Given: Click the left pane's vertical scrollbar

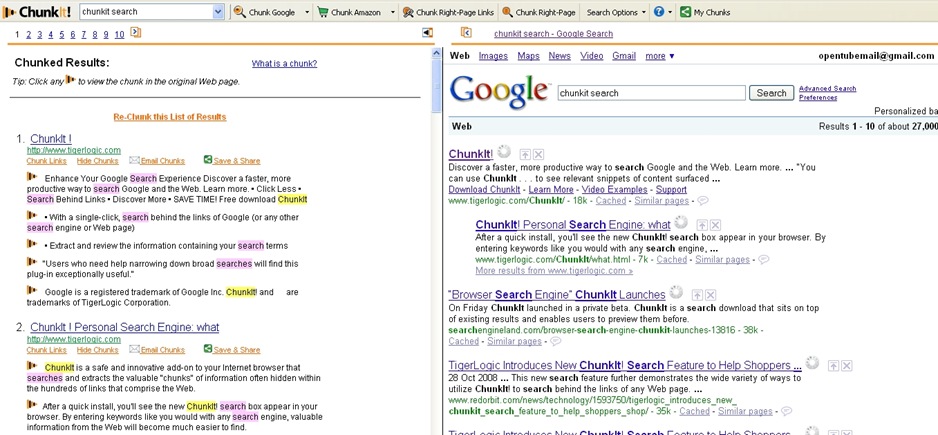Looking at the screenshot, I should point(435,250).
